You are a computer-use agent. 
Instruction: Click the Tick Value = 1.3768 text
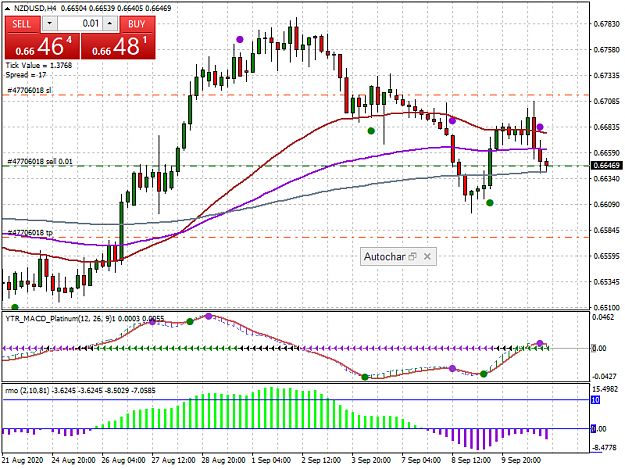(39, 65)
